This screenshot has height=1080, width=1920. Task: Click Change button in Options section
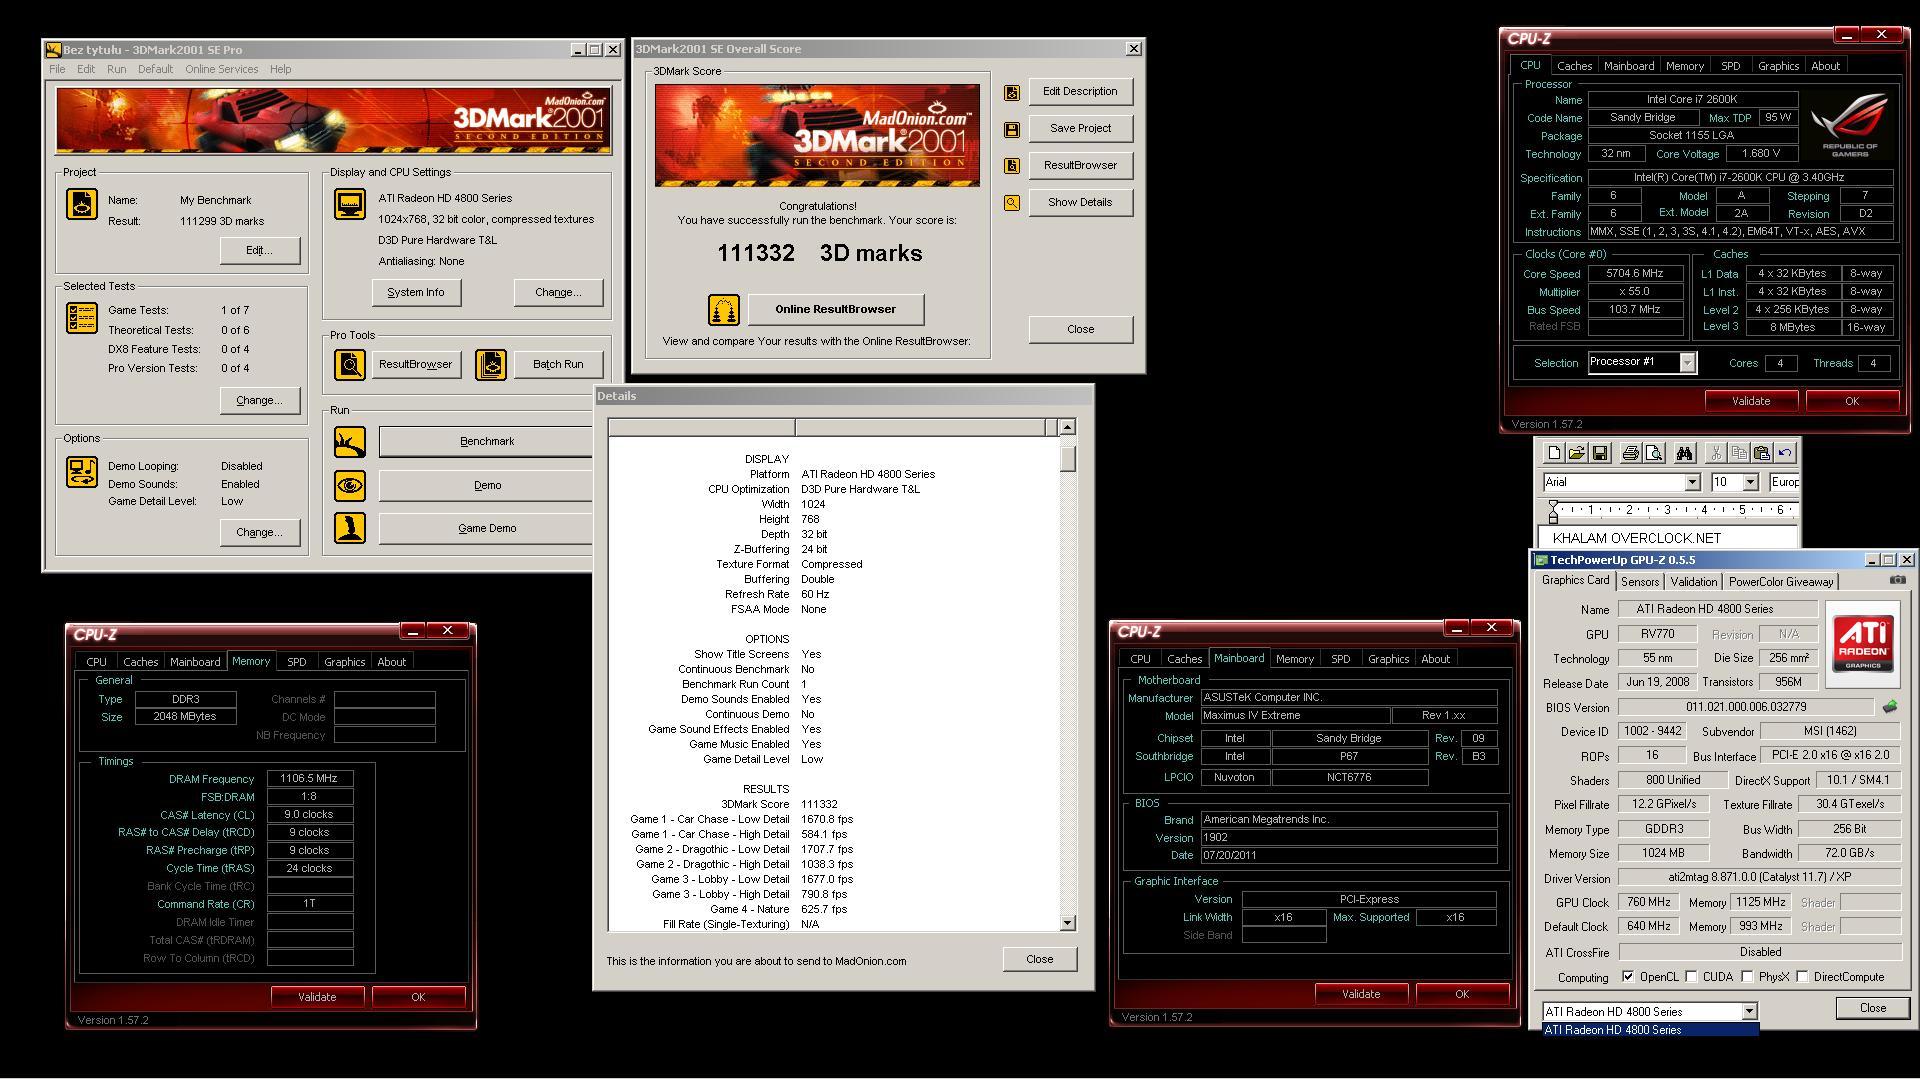tap(259, 533)
